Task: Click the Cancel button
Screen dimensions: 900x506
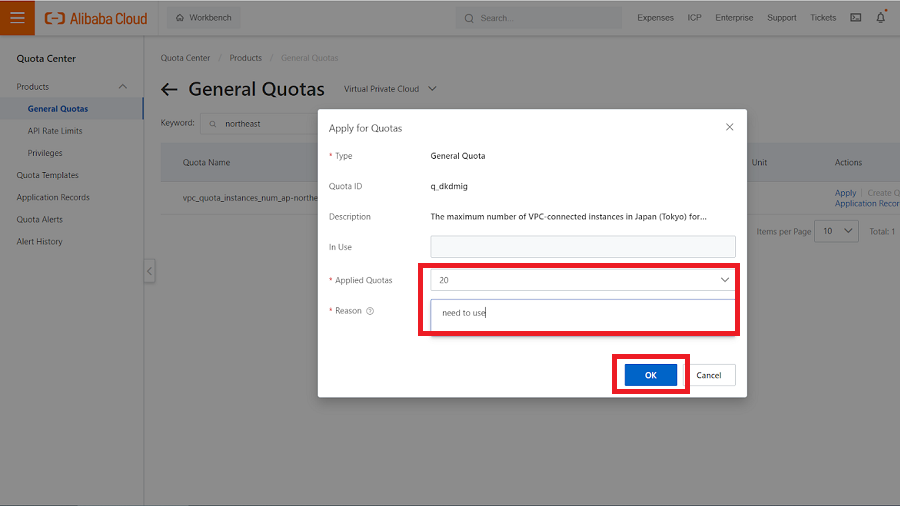Action: pyautogui.click(x=709, y=375)
